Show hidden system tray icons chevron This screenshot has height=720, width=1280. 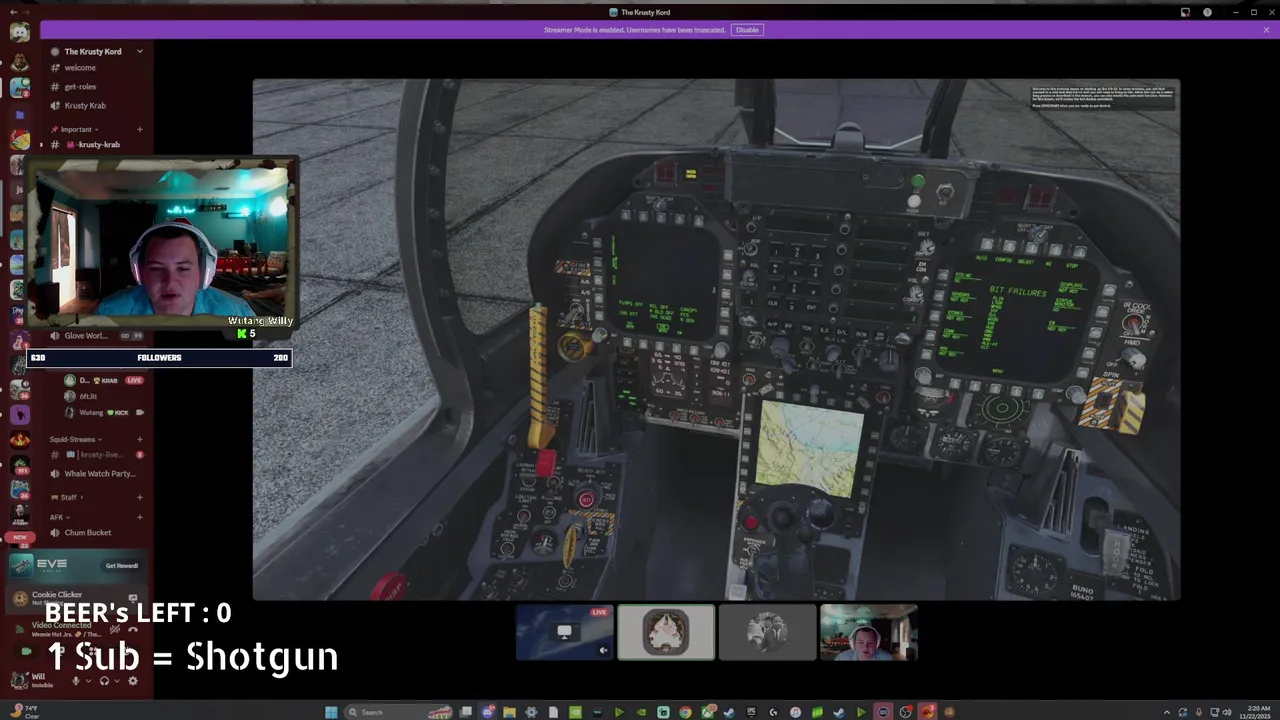click(x=1166, y=712)
